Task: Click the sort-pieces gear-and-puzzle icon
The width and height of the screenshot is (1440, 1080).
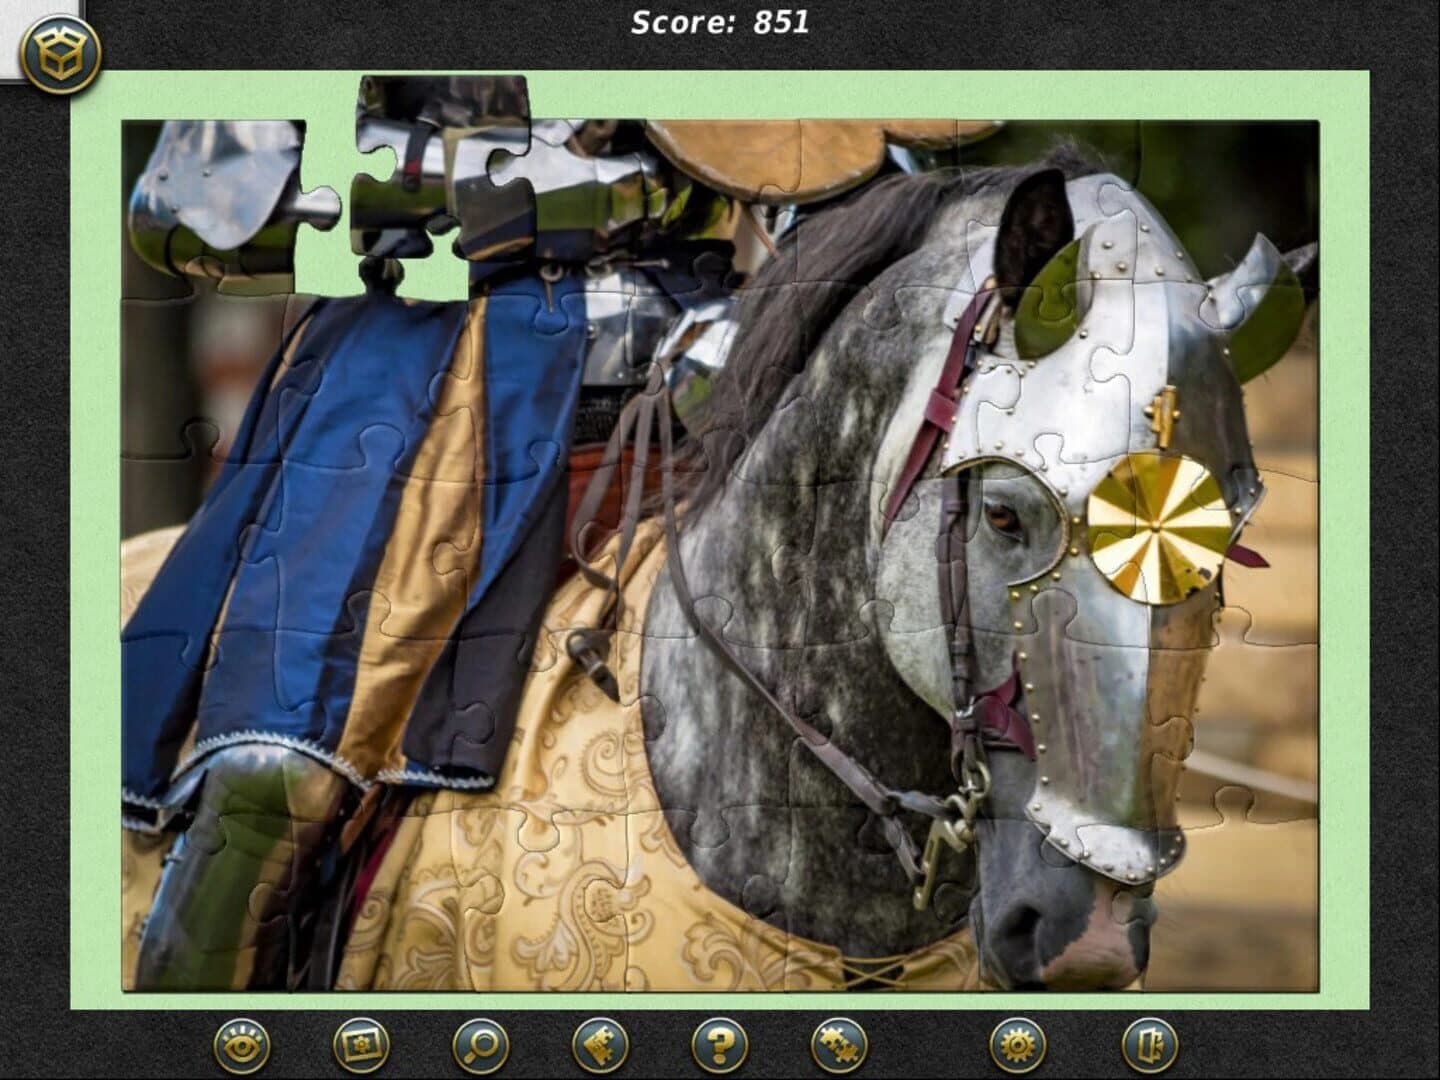Action: [x=837, y=1043]
